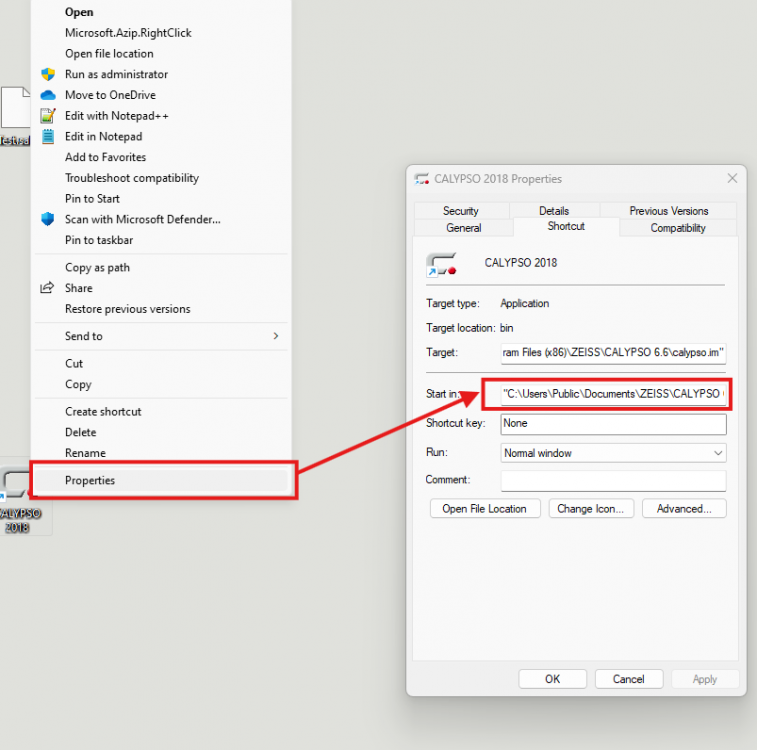Choose Open from the context menu
The width and height of the screenshot is (757, 750).
[x=79, y=12]
